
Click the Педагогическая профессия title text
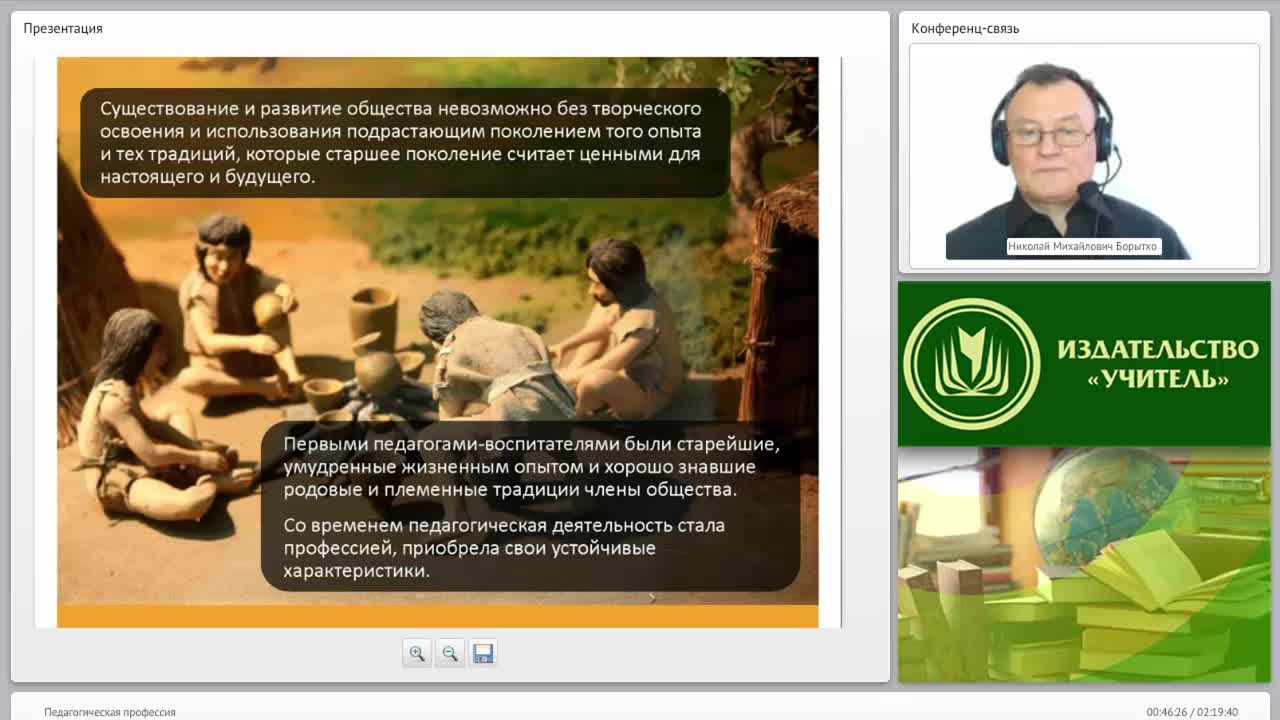click(110, 712)
